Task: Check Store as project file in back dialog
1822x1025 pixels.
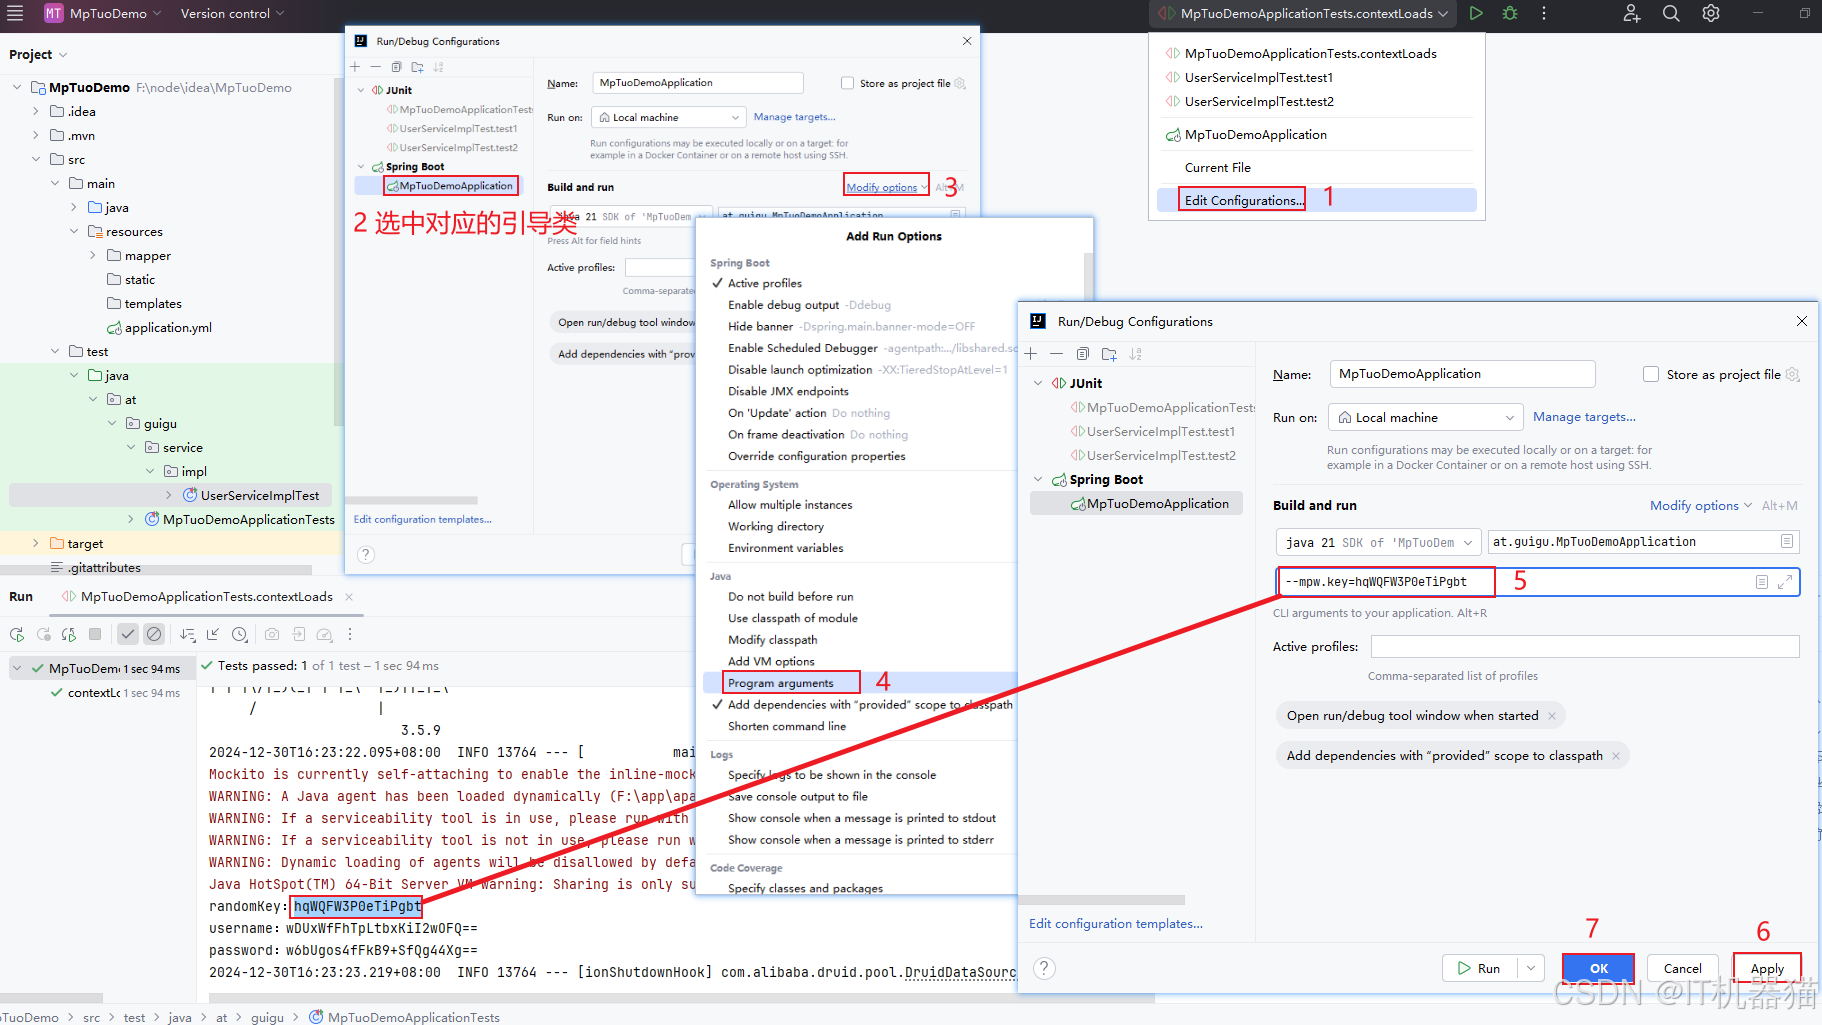Action: coord(847,83)
